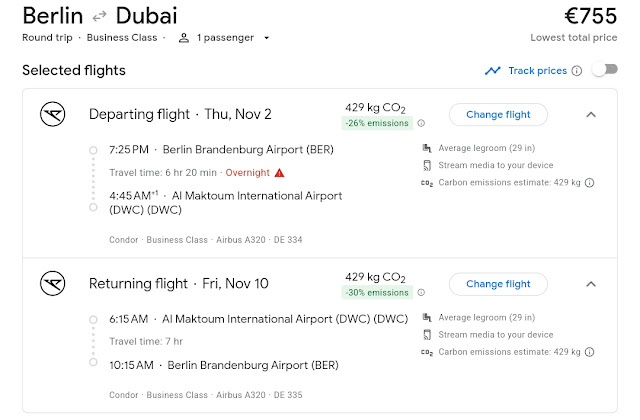Collapse the Departing flight details
Screen dimensions: 640x420
(590, 114)
